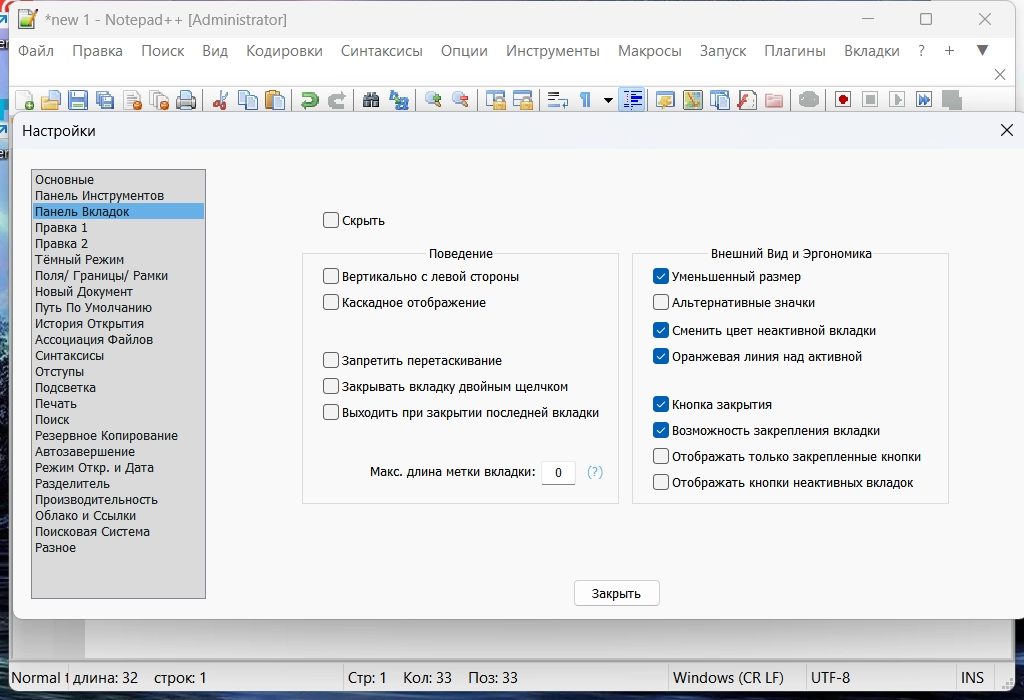Tick 'Альтернативные значки' checkbox

661,303
